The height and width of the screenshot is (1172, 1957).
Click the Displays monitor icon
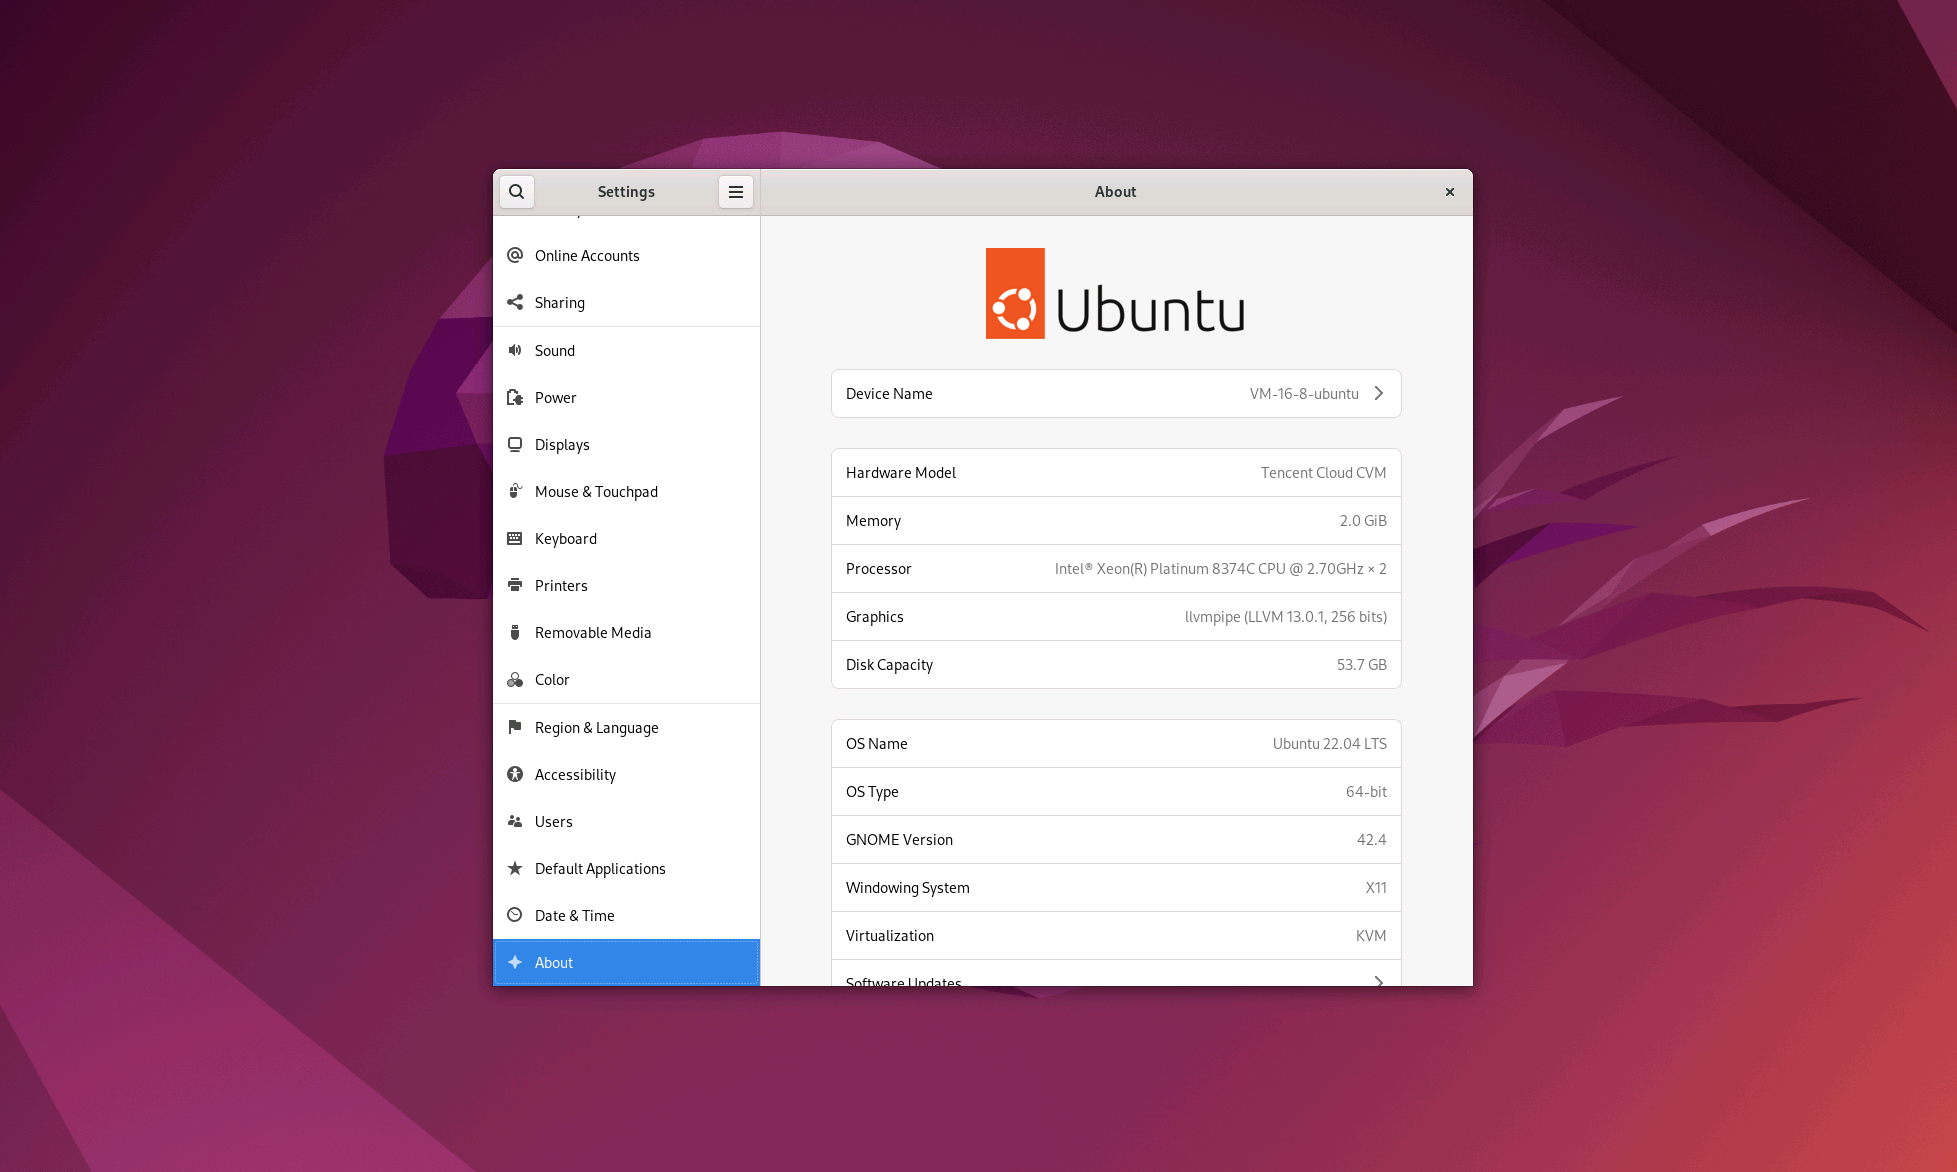[x=515, y=444]
